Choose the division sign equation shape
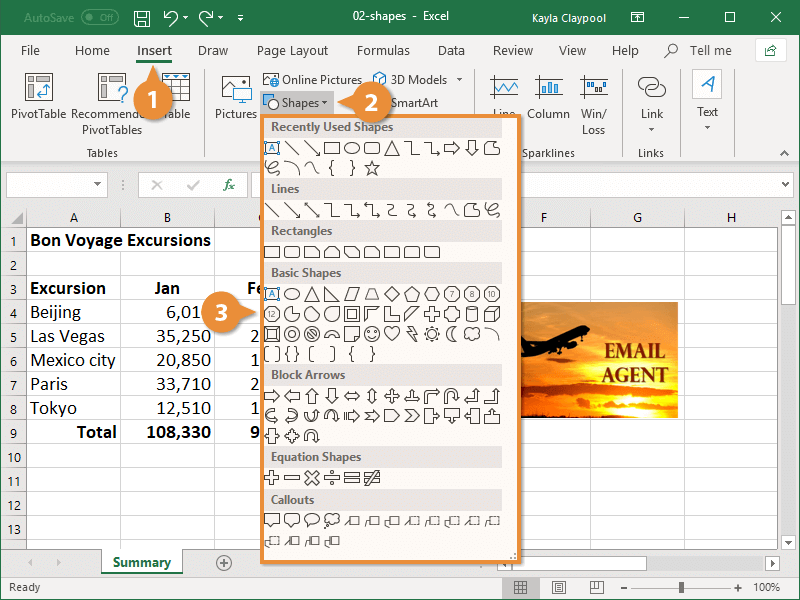This screenshot has width=800, height=600. point(332,478)
